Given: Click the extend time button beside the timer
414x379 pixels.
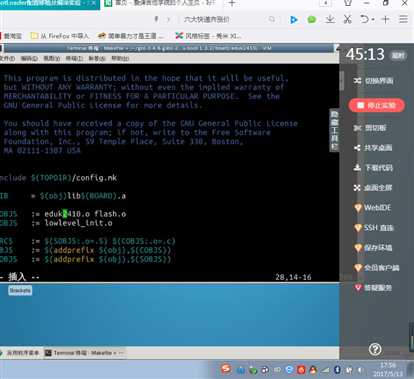Looking at the screenshot, I should (x=398, y=55).
